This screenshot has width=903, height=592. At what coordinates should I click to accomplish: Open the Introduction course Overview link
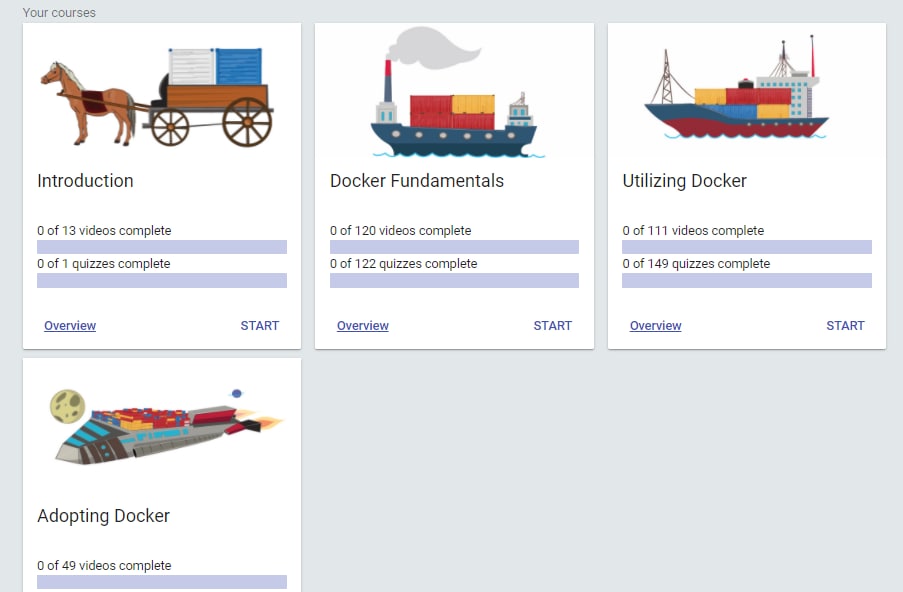click(x=70, y=326)
